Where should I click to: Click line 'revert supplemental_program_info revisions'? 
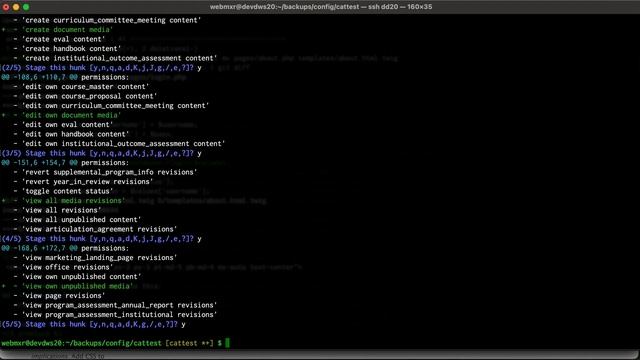pyautogui.click(x=105, y=172)
